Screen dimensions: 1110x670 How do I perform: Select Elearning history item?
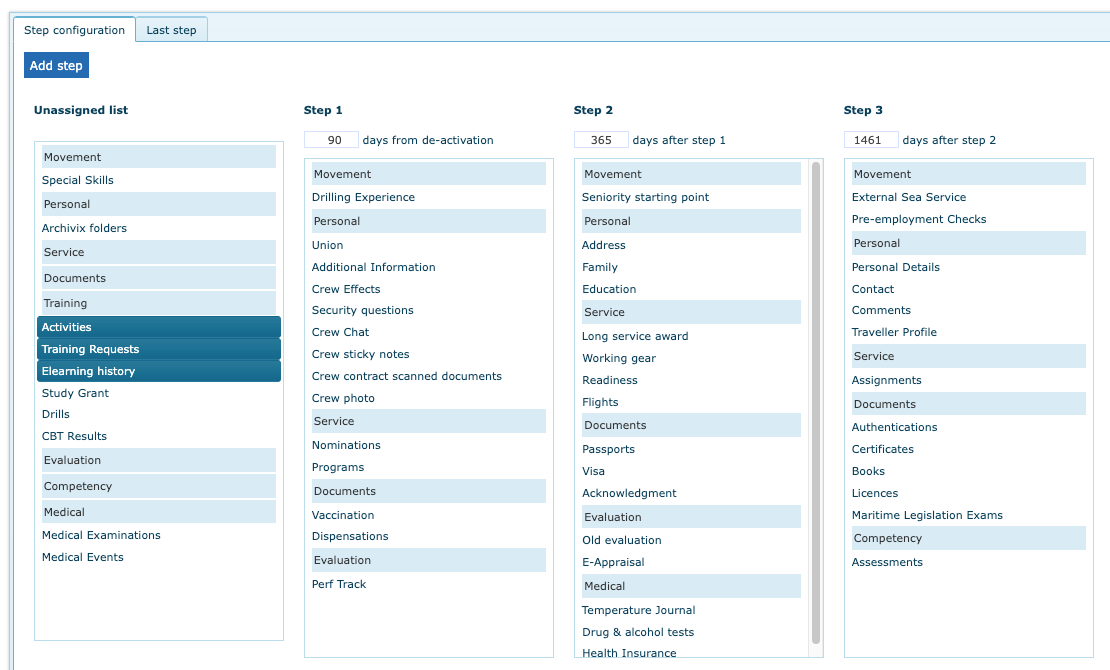click(x=159, y=371)
